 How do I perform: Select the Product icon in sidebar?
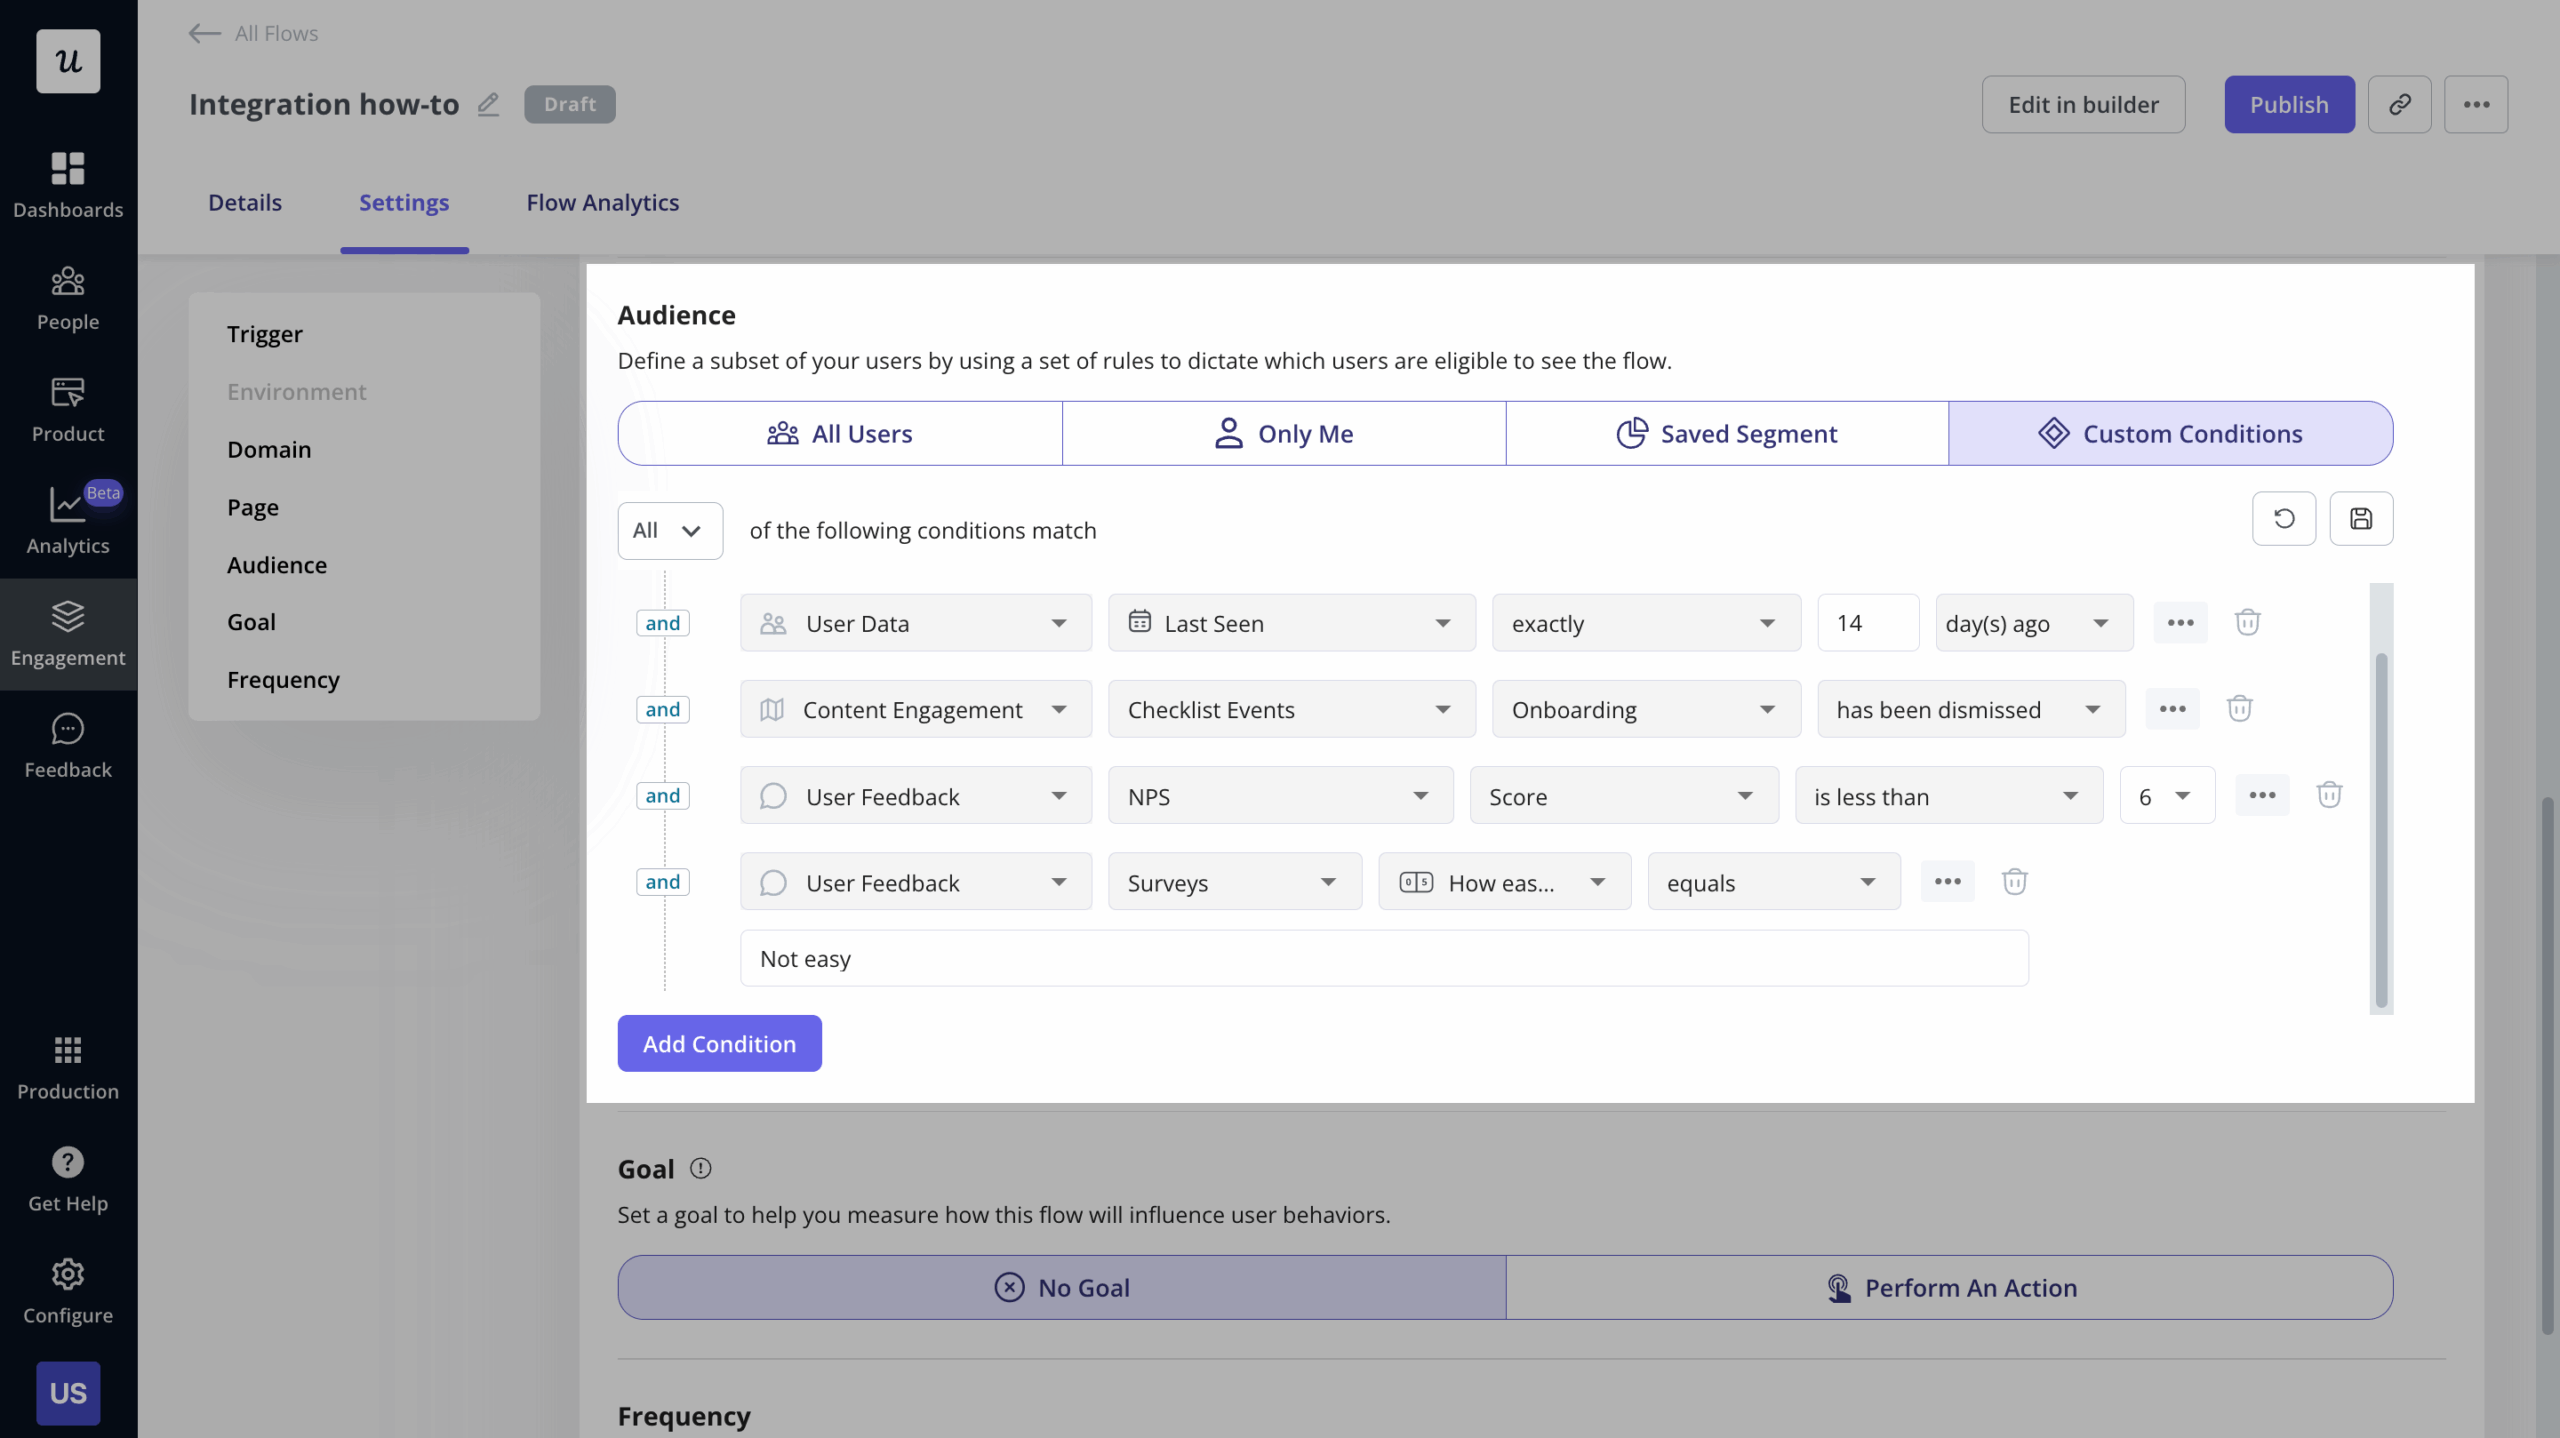click(x=67, y=408)
